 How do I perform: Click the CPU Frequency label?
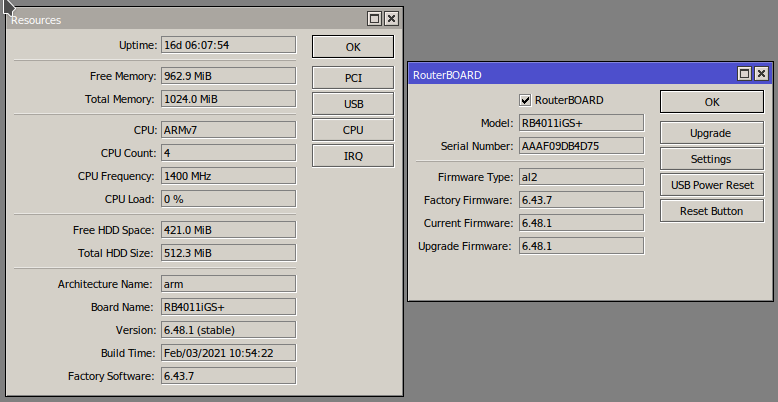tap(116, 176)
